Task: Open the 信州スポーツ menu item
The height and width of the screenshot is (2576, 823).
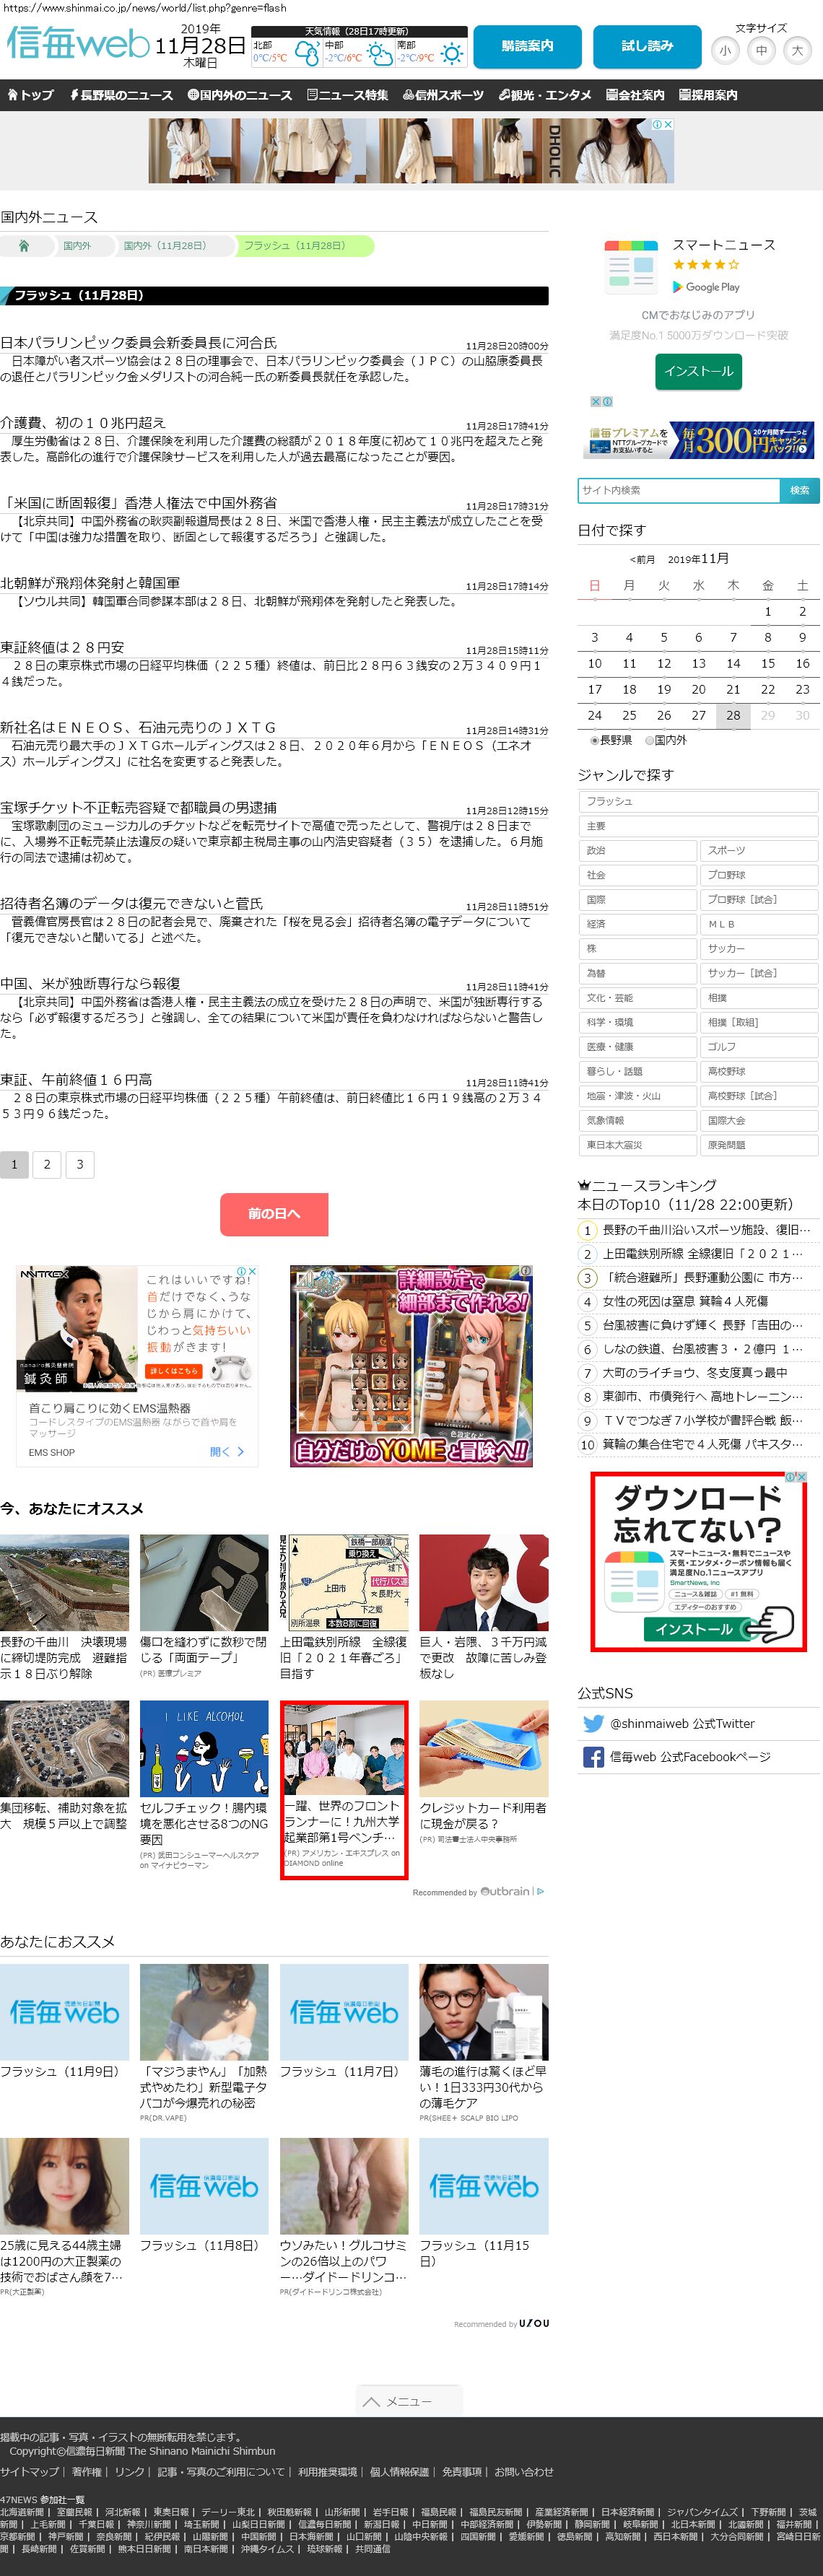Action: tap(443, 95)
